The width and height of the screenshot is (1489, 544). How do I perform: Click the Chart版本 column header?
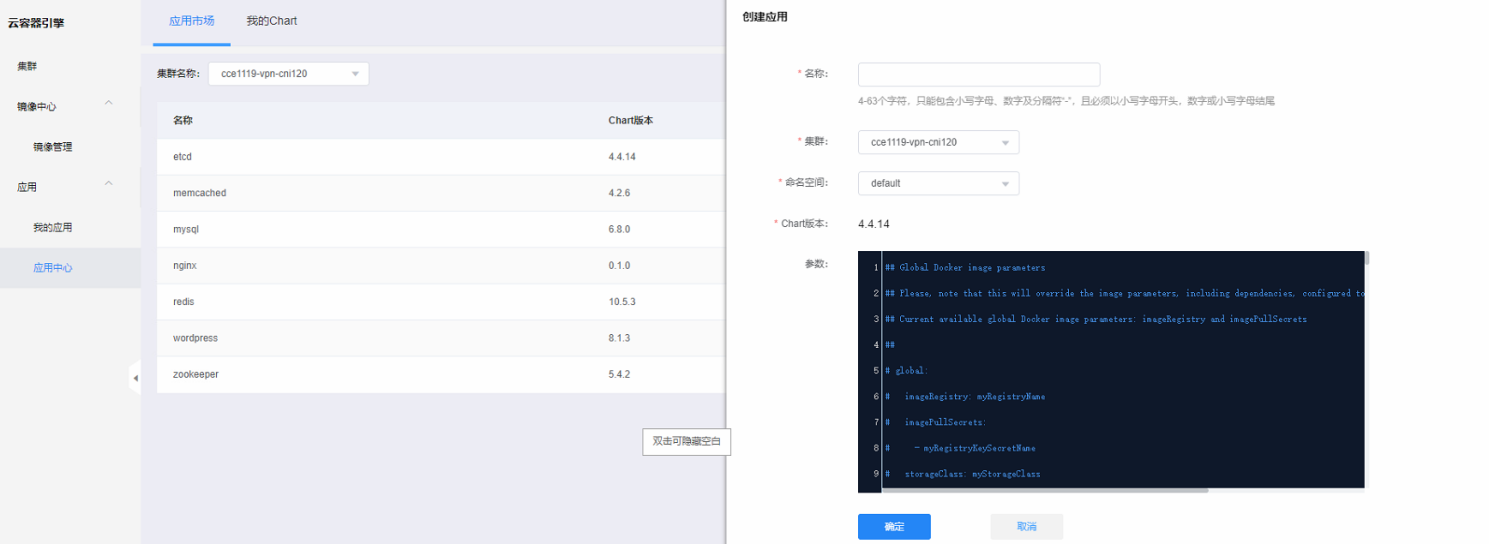pos(630,120)
